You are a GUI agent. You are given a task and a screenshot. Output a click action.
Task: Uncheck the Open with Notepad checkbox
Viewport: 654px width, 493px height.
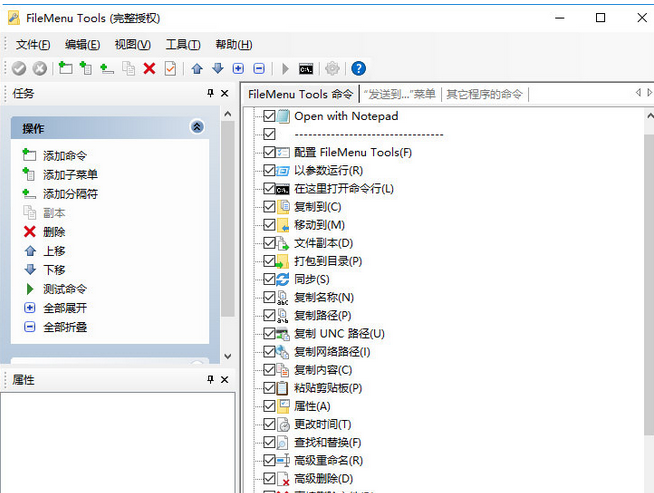coord(269,116)
